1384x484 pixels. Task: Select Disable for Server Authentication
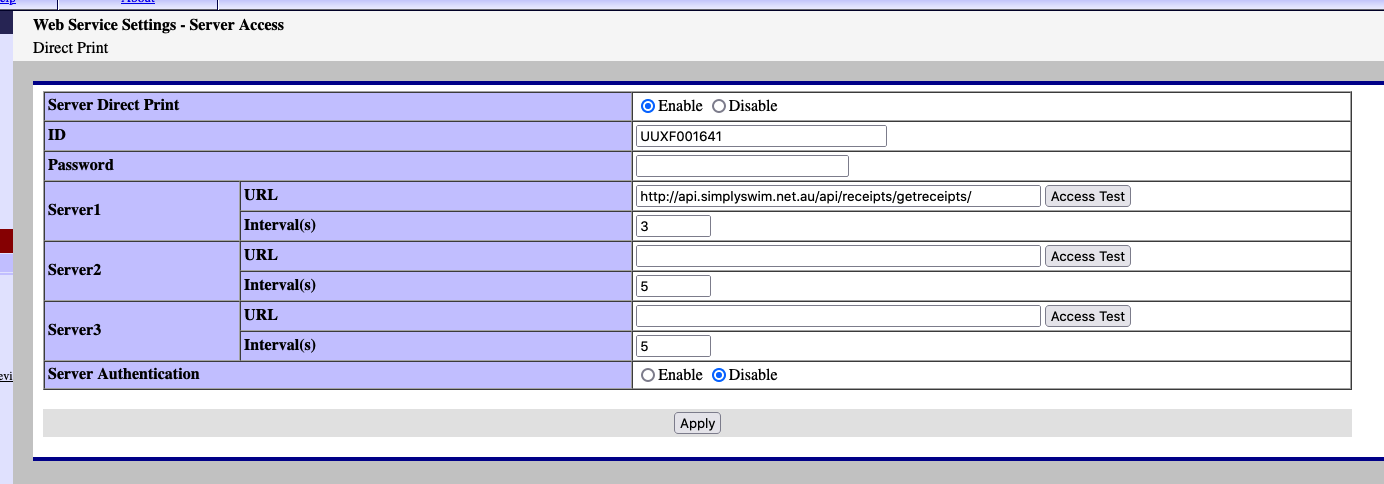tap(718, 375)
